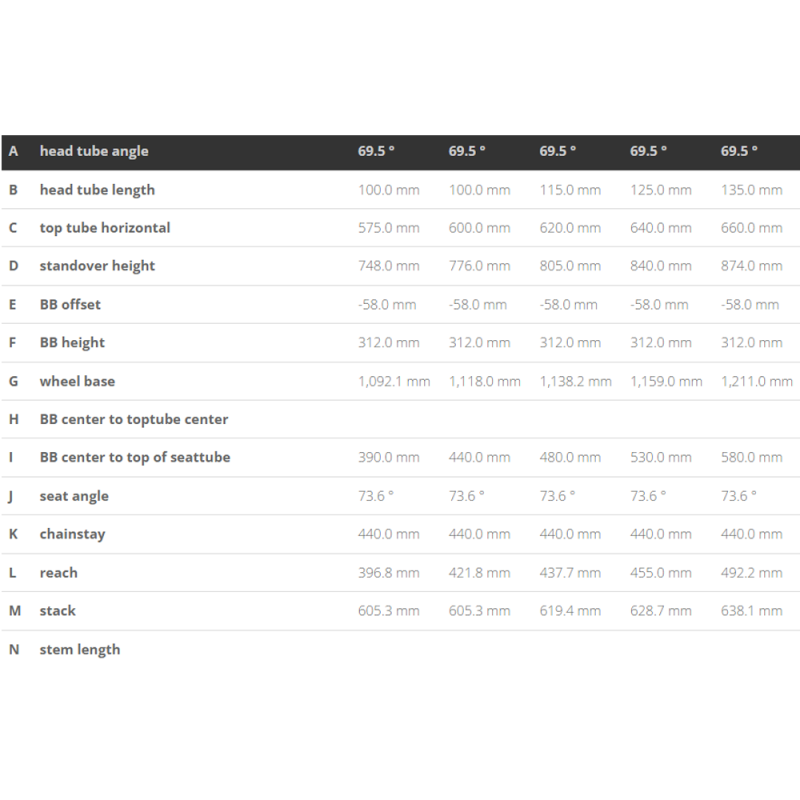Click the 396.8 mm reach value

[x=389, y=573]
